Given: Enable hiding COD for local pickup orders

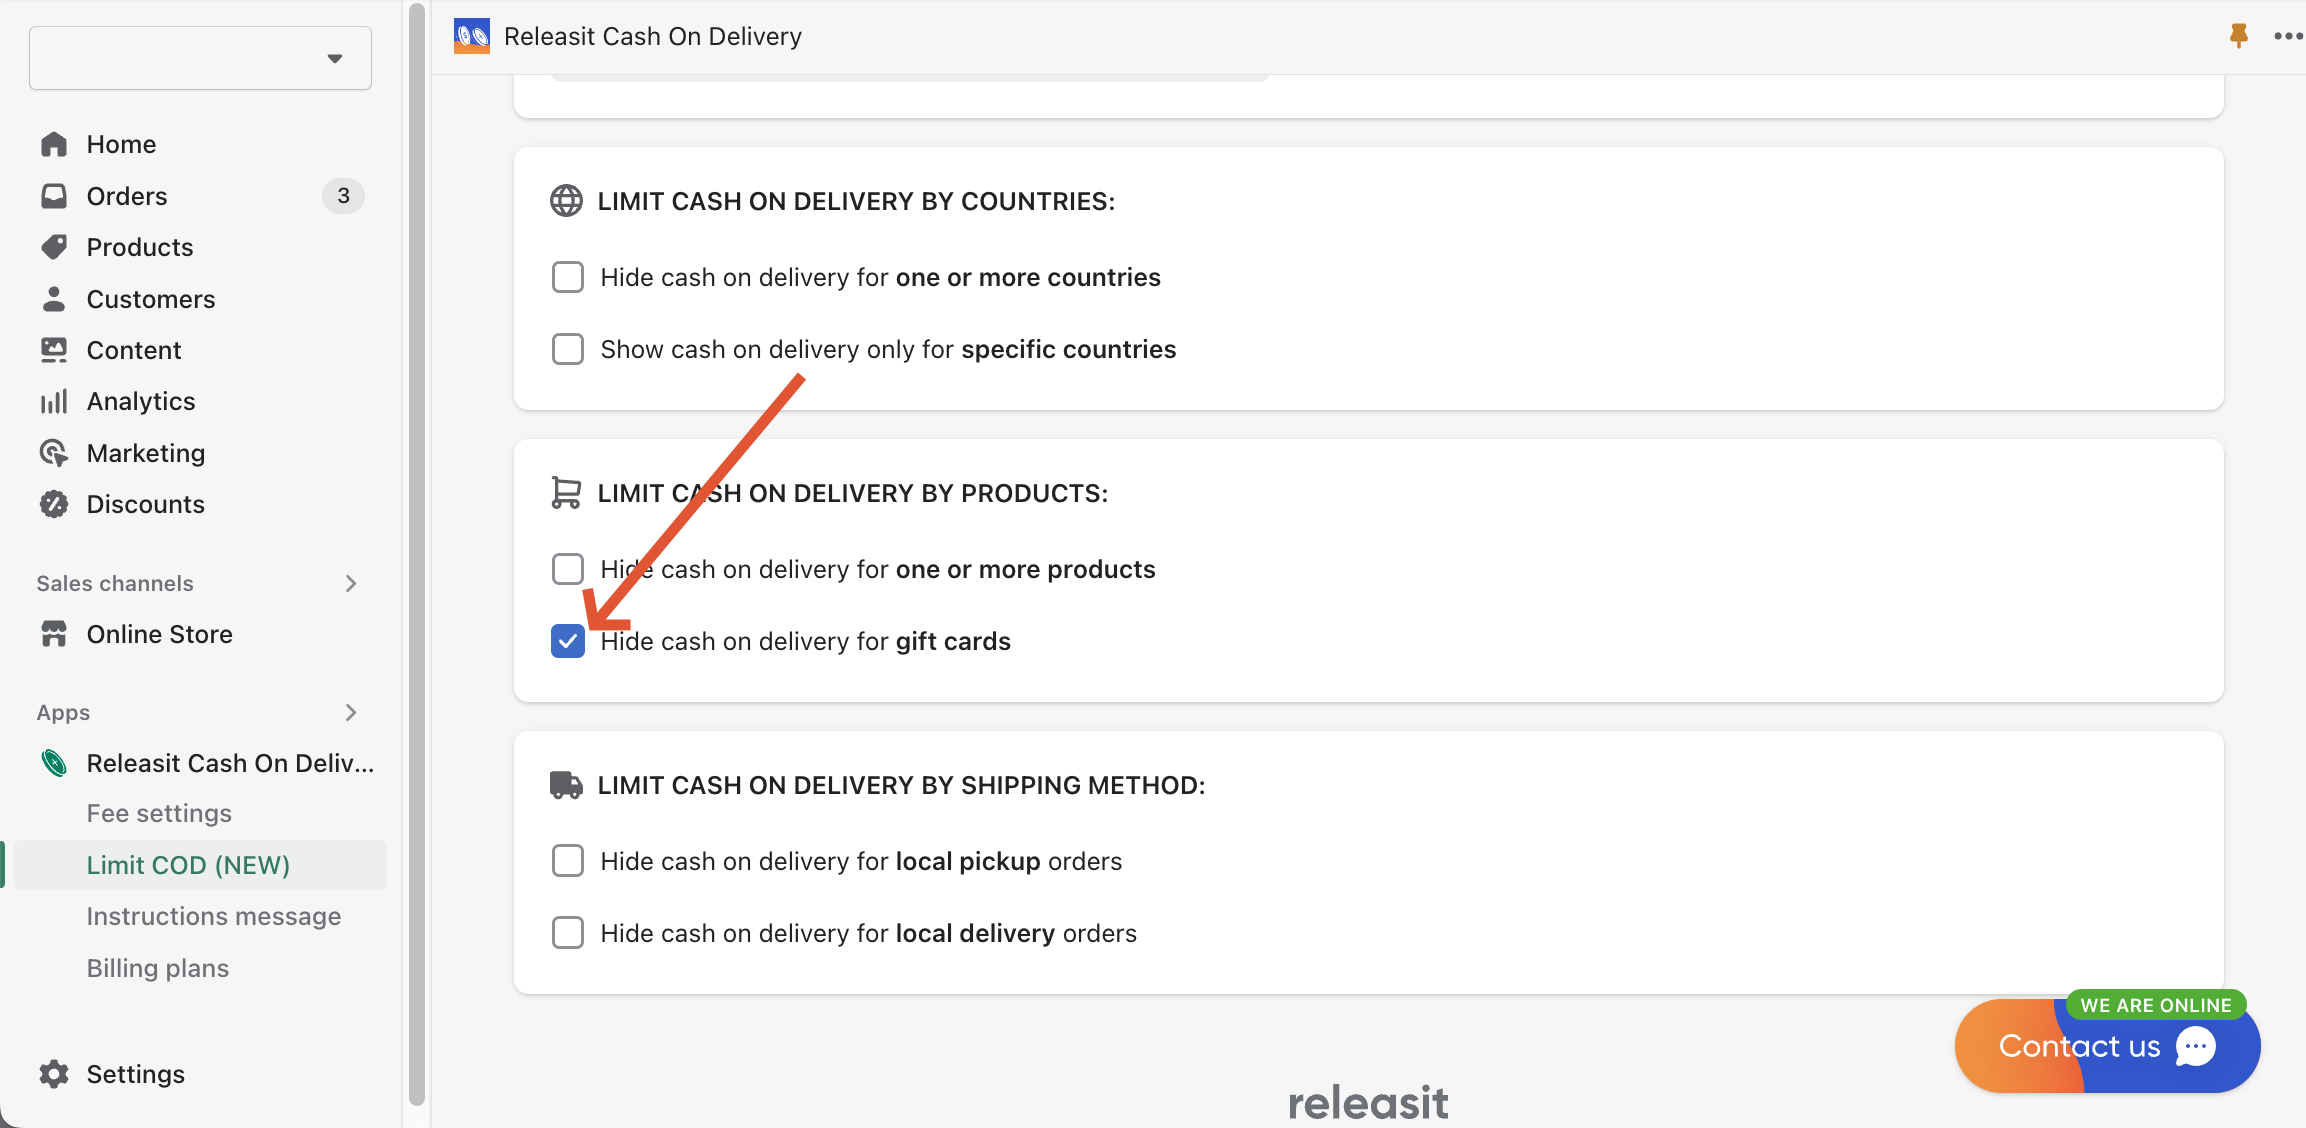Looking at the screenshot, I should 567,860.
